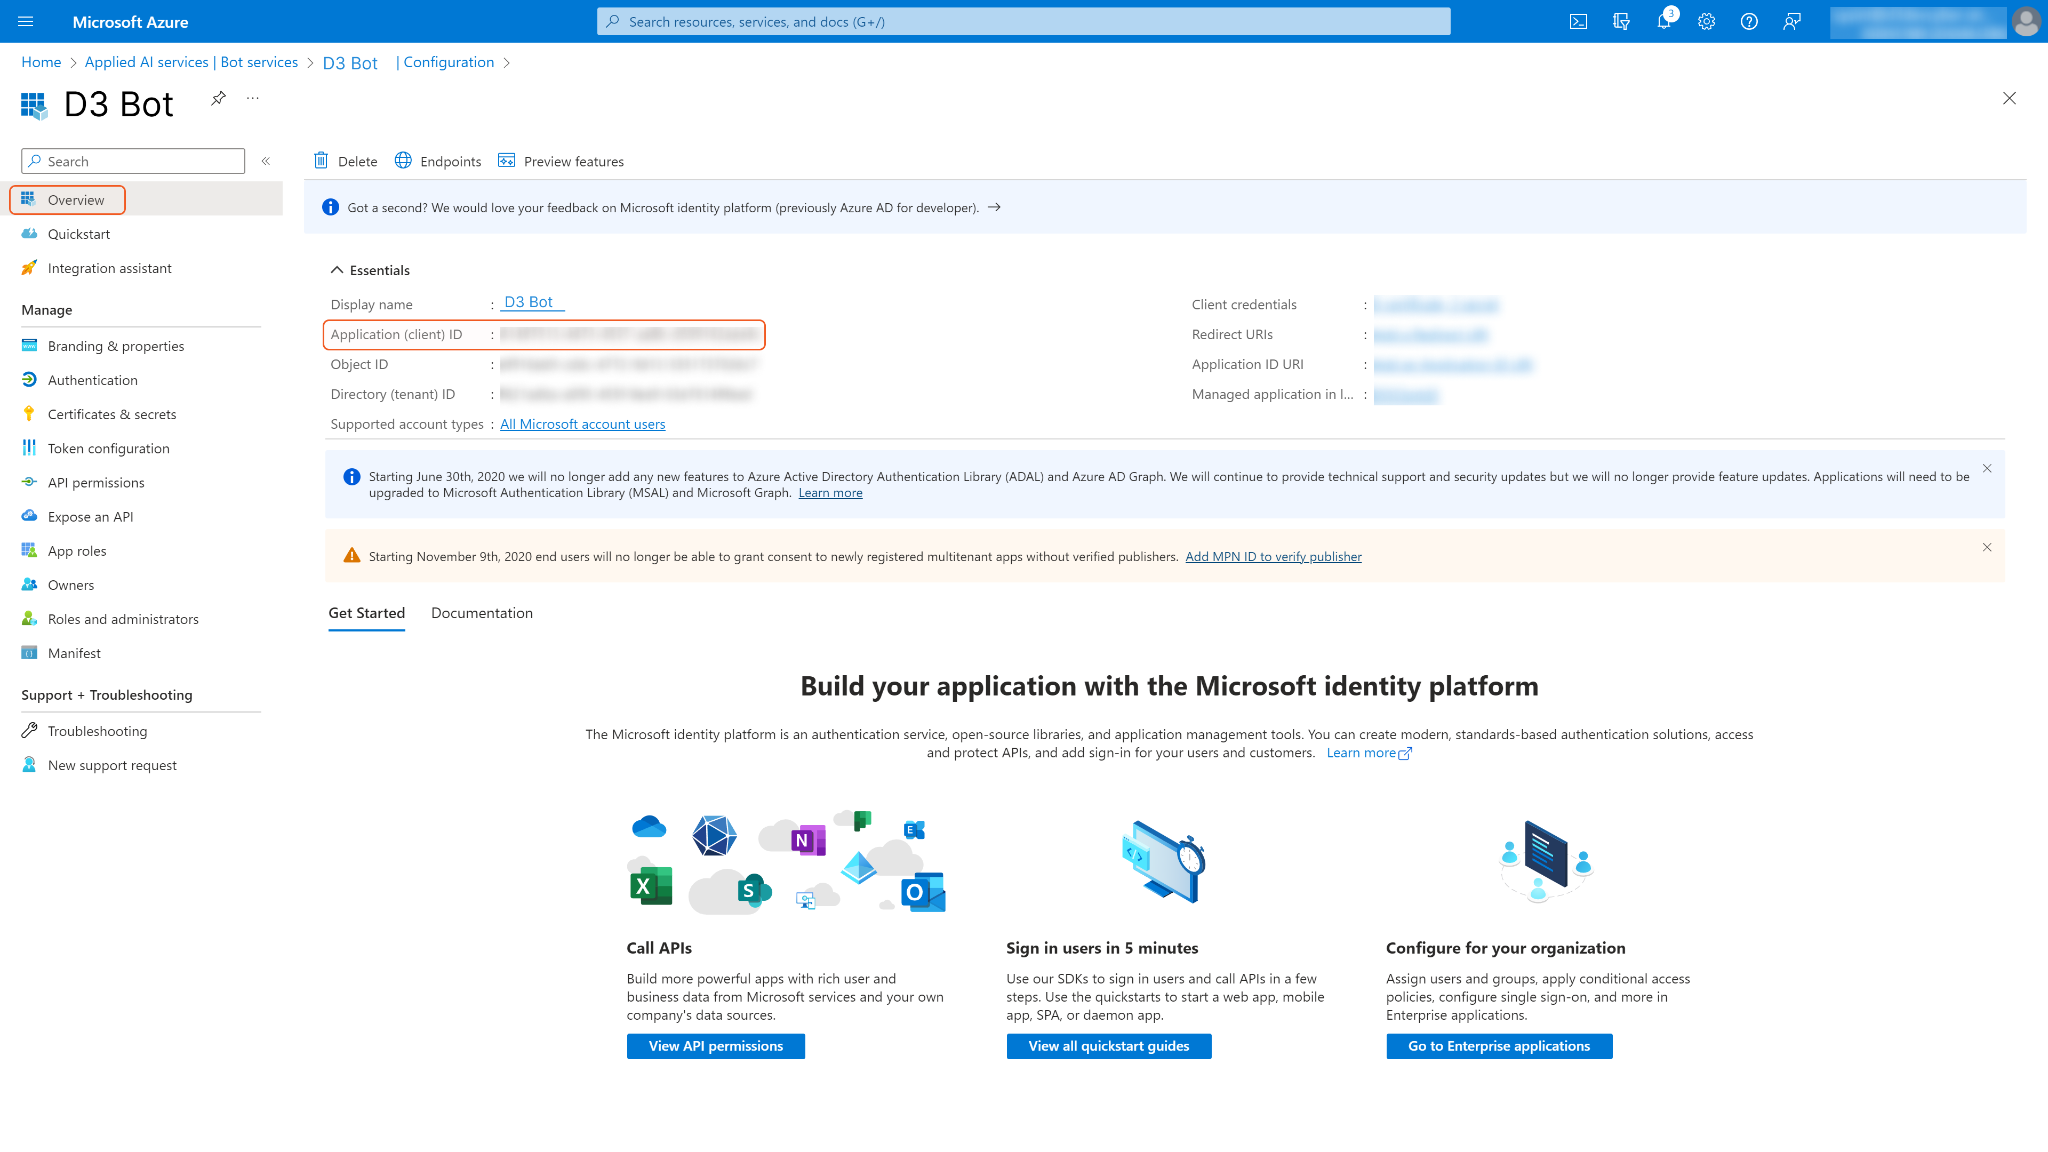
Task: Open the Manifest editor
Action: 74,652
